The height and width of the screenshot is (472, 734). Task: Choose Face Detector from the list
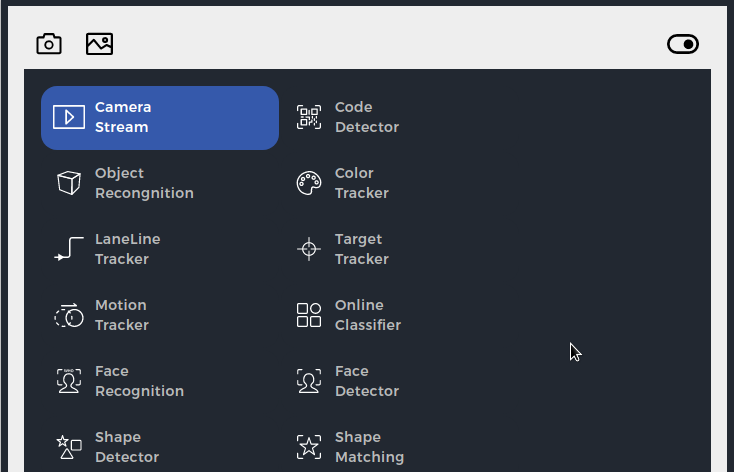[366, 381]
